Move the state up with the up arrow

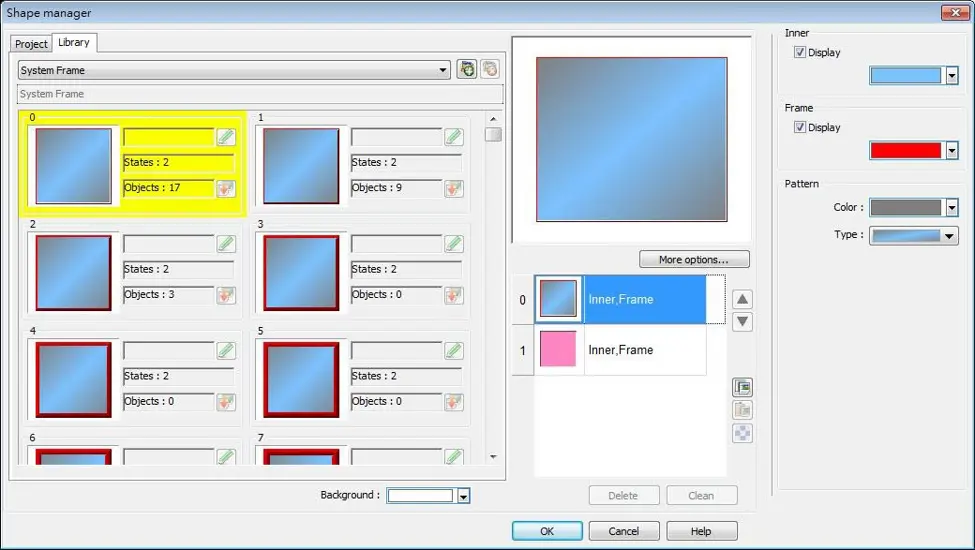(x=742, y=300)
